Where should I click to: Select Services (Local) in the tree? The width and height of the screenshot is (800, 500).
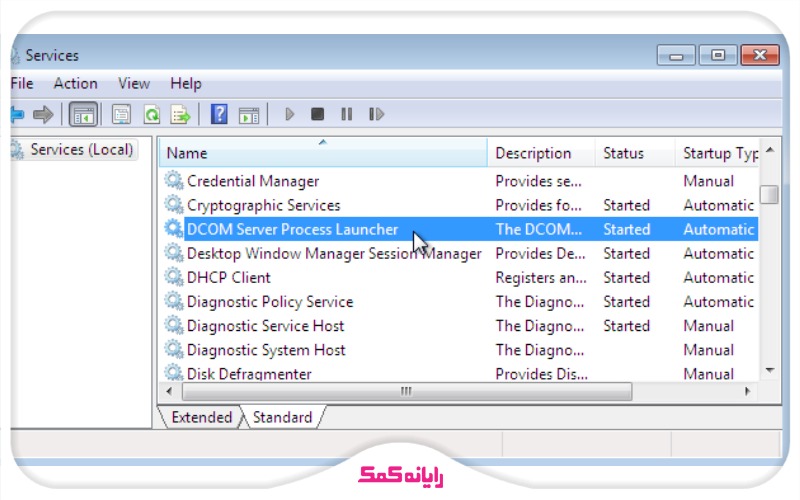point(81,150)
